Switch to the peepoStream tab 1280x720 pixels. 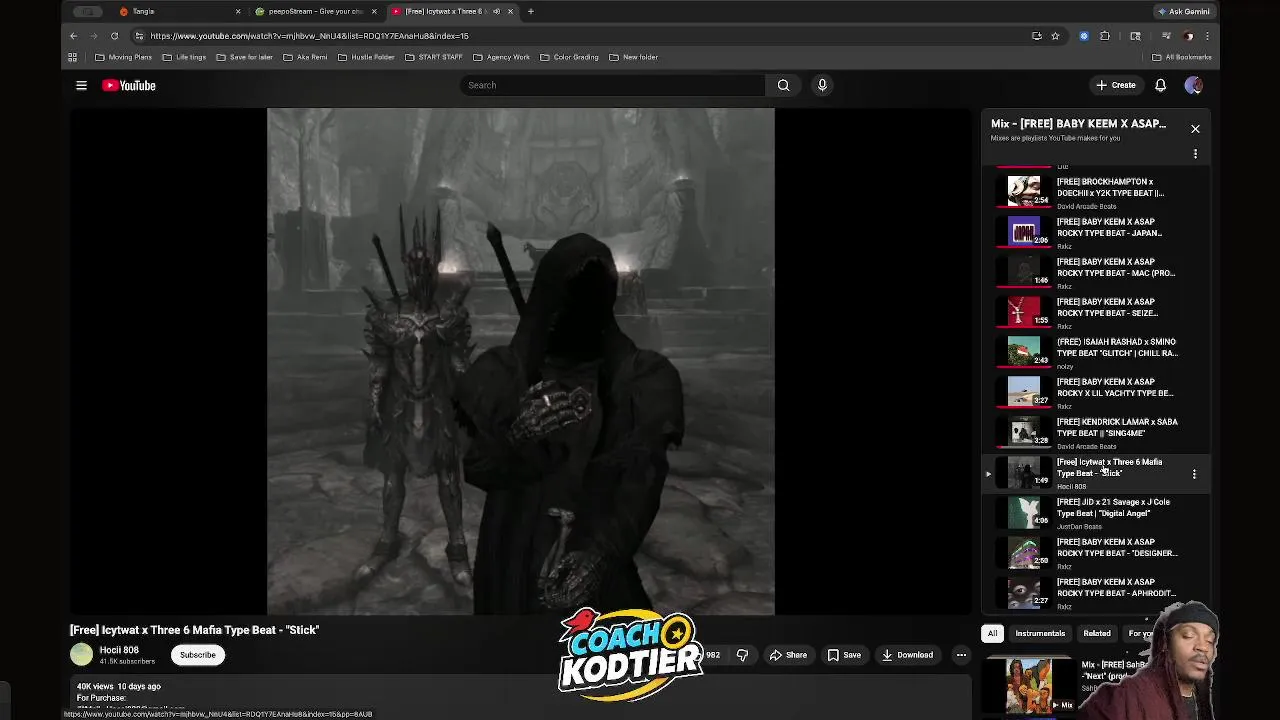(x=316, y=11)
